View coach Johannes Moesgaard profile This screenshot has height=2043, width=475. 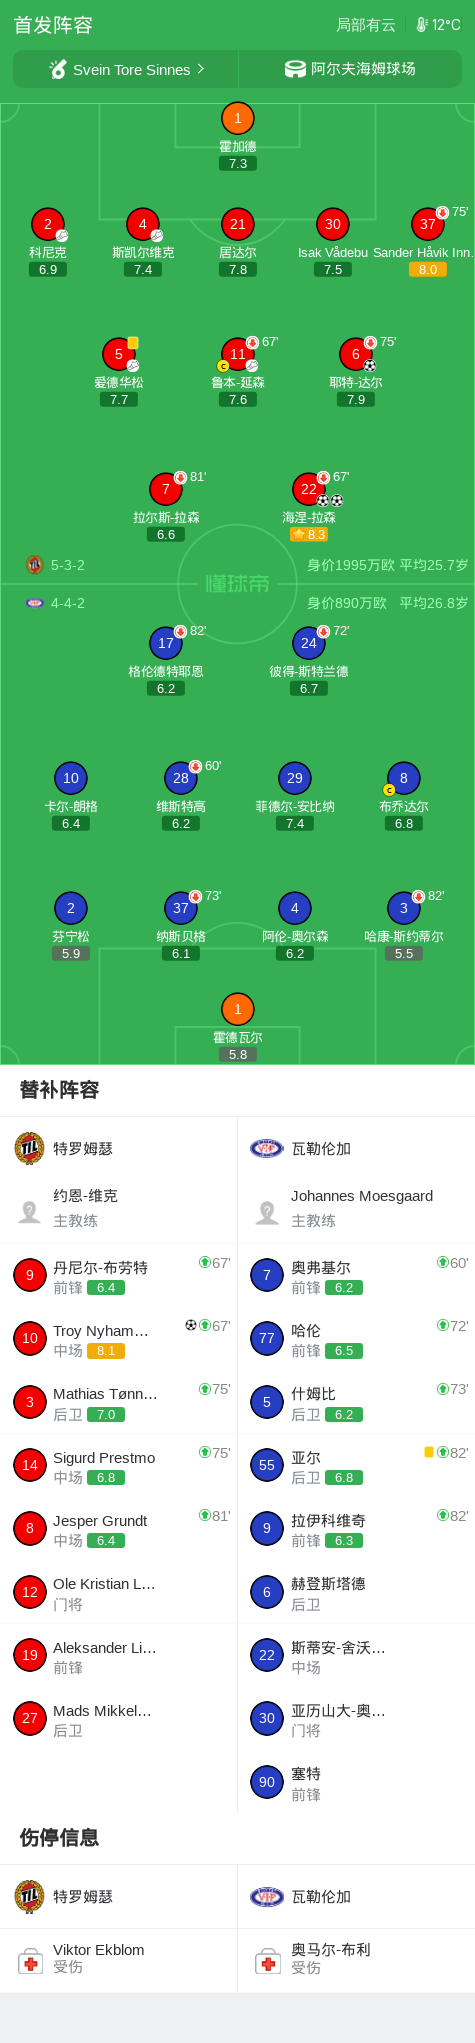tap(357, 1208)
